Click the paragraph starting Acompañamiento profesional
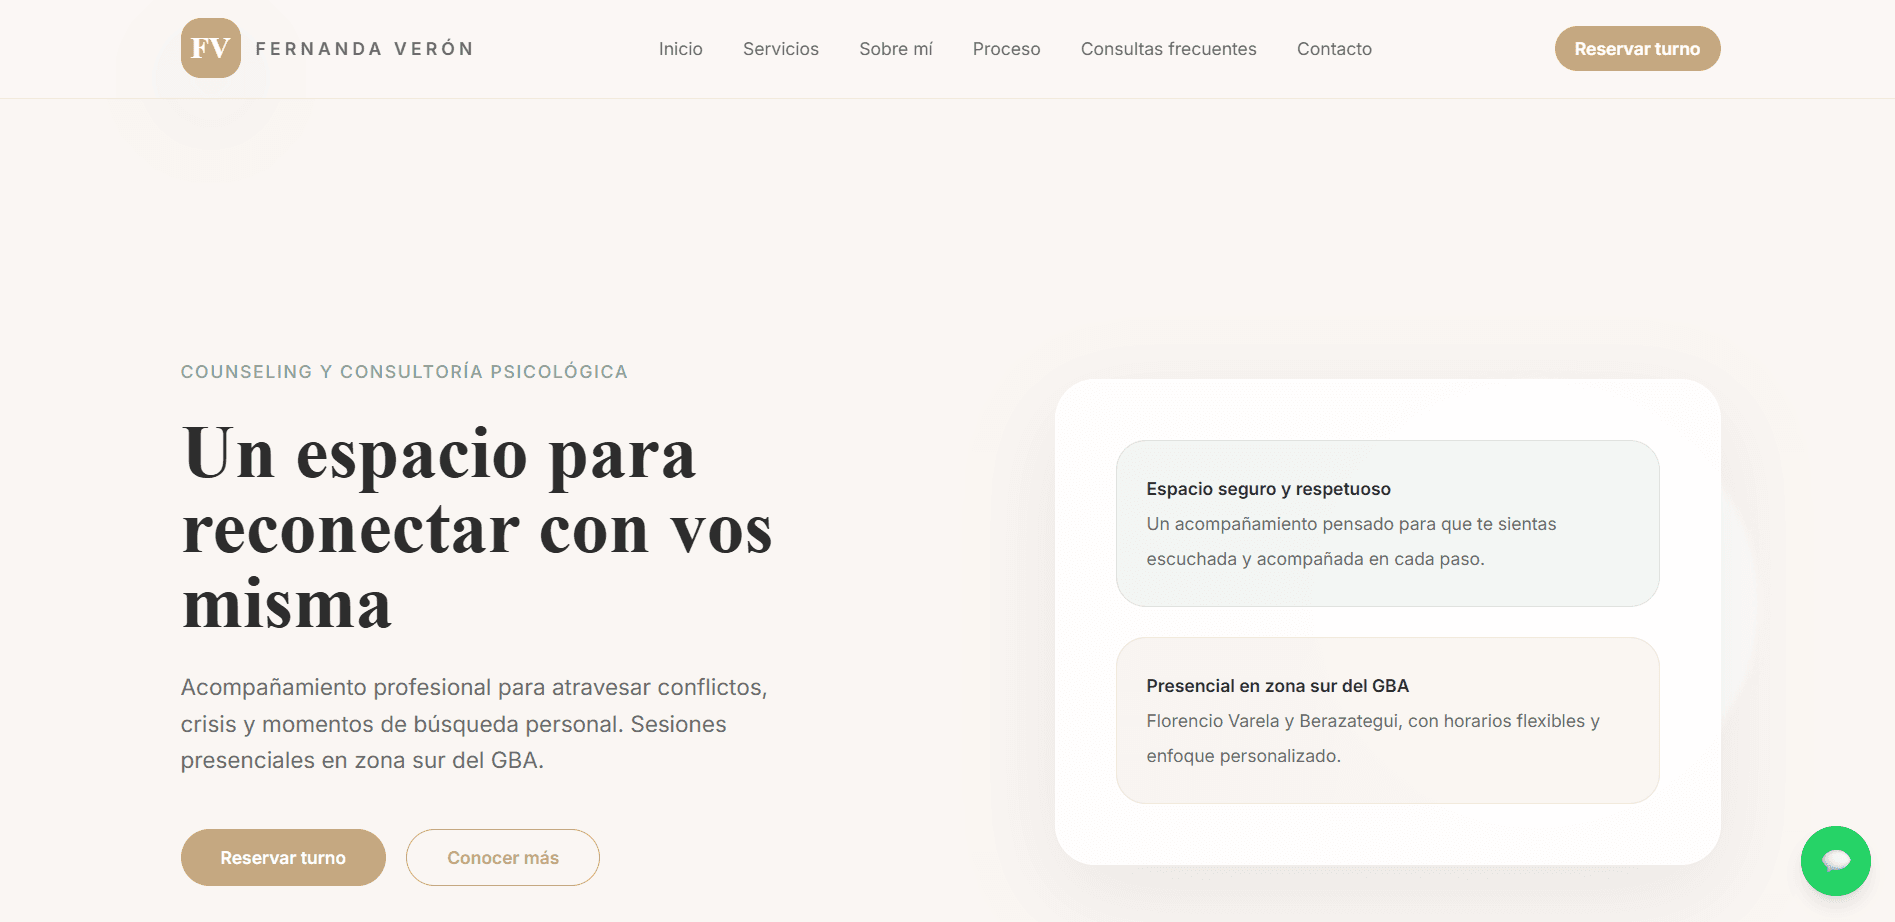The image size is (1895, 922). coord(474,724)
